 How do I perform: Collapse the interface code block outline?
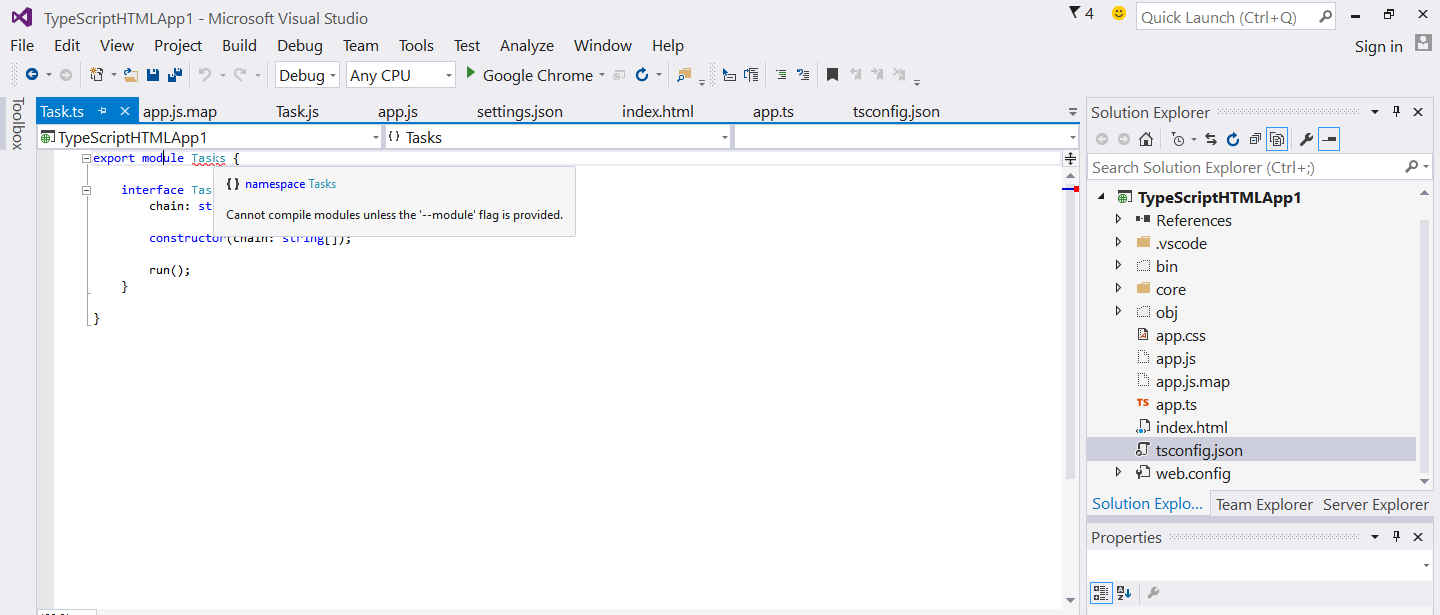coord(86,190)
